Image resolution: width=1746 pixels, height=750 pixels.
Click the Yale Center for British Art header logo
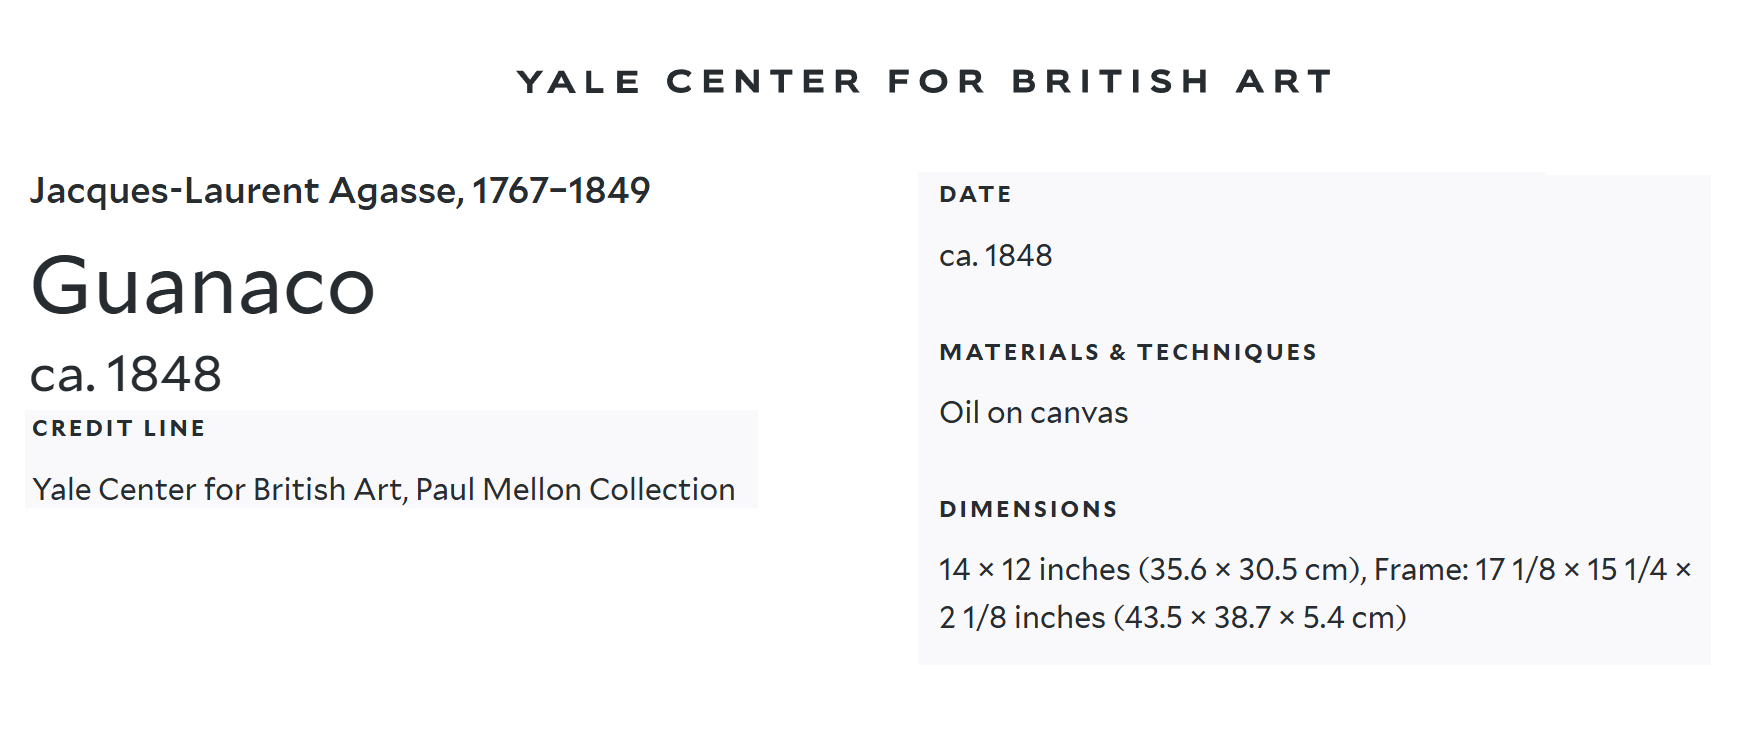pyautogui.click(x=925, y=81)
